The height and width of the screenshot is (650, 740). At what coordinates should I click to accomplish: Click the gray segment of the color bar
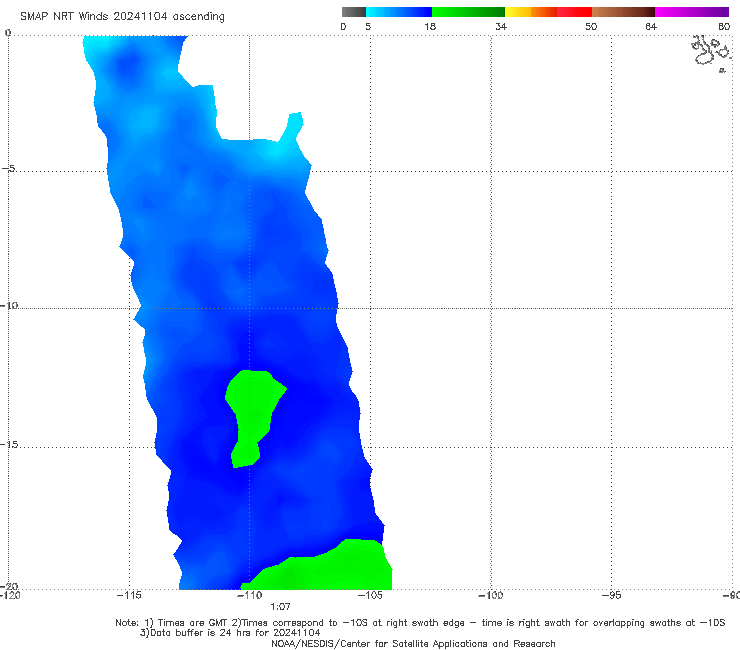[353, 12]
